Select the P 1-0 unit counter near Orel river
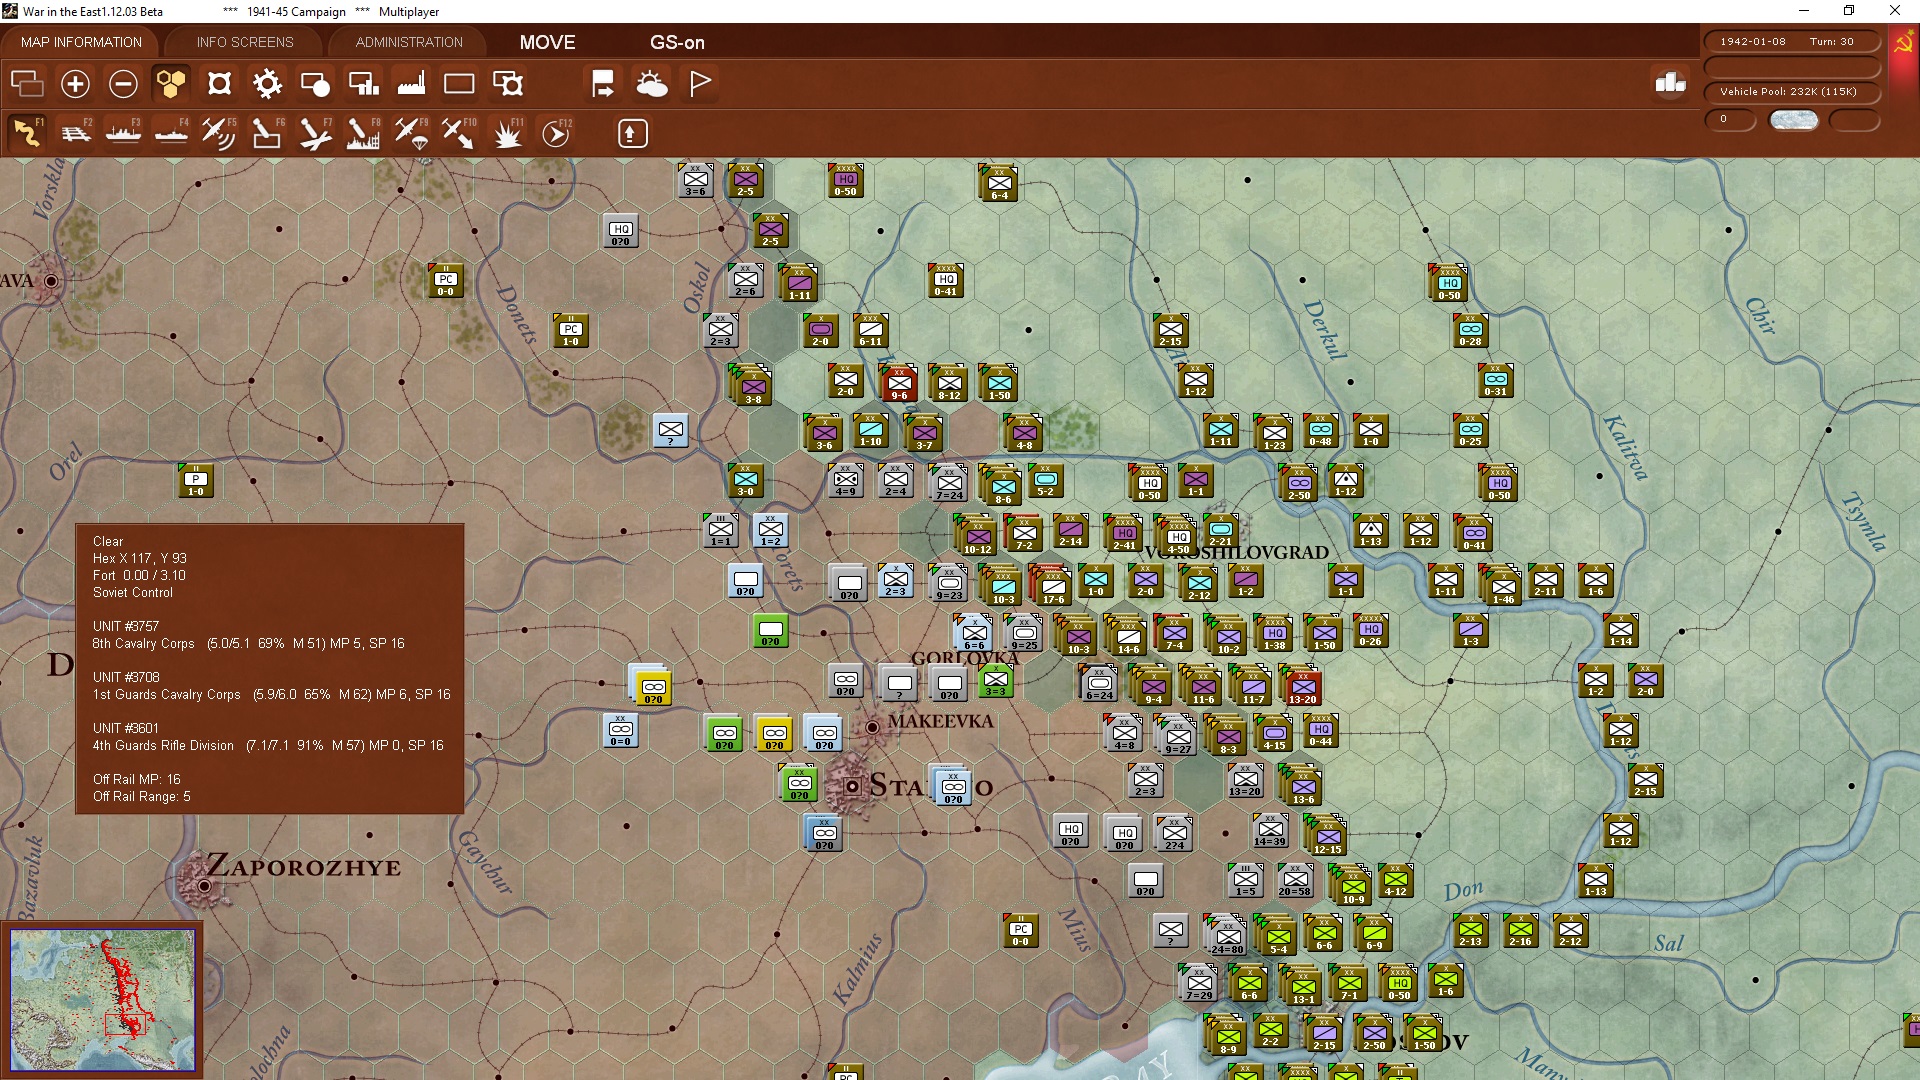Image resolution: width=1920 pixels, height=1080 pixels. click(196, 481)
